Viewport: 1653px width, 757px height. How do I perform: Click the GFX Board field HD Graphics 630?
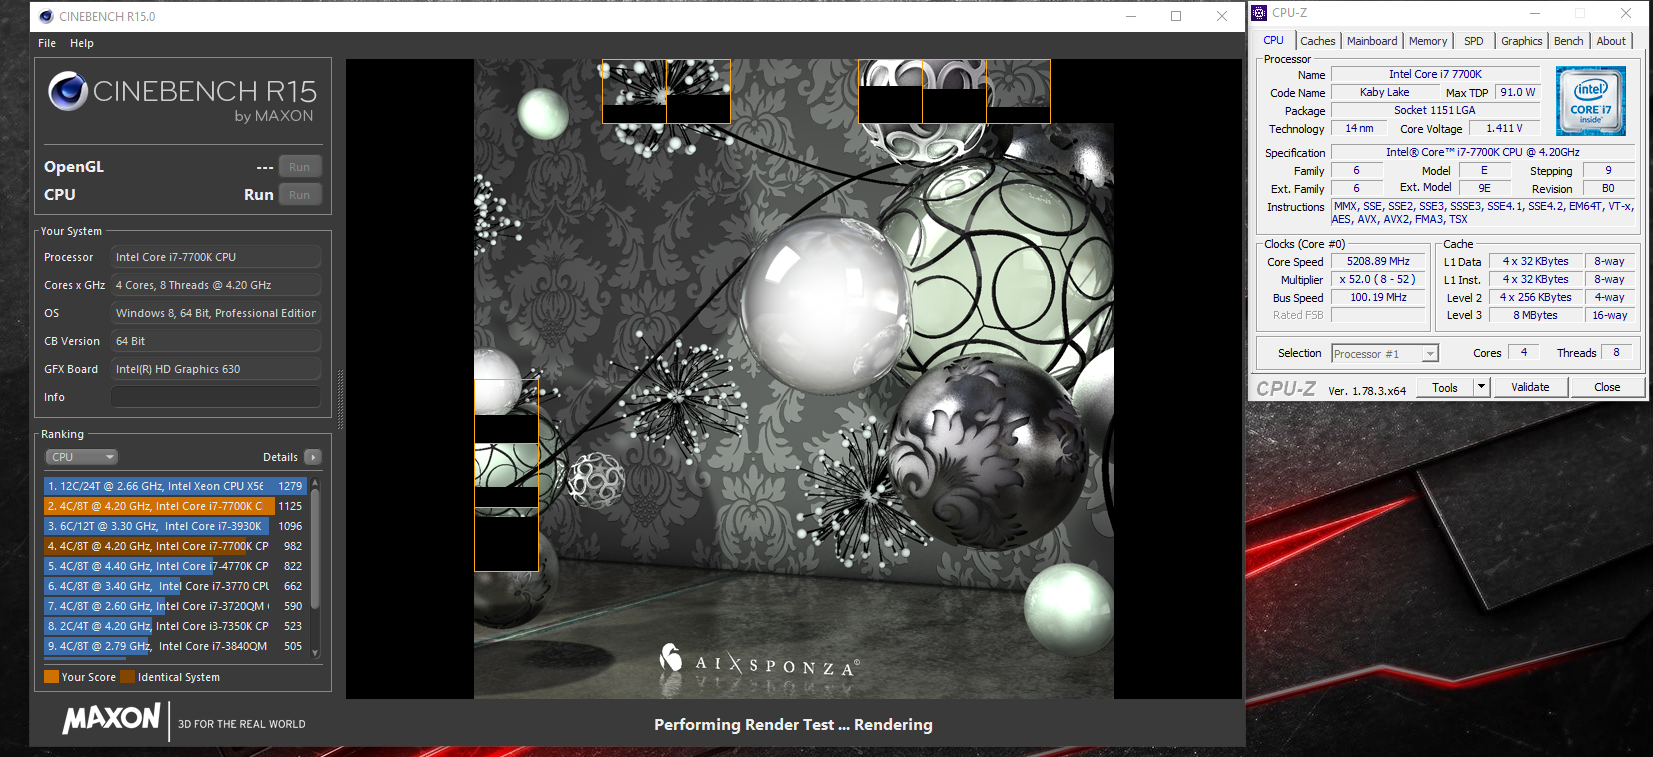[216, 369]
